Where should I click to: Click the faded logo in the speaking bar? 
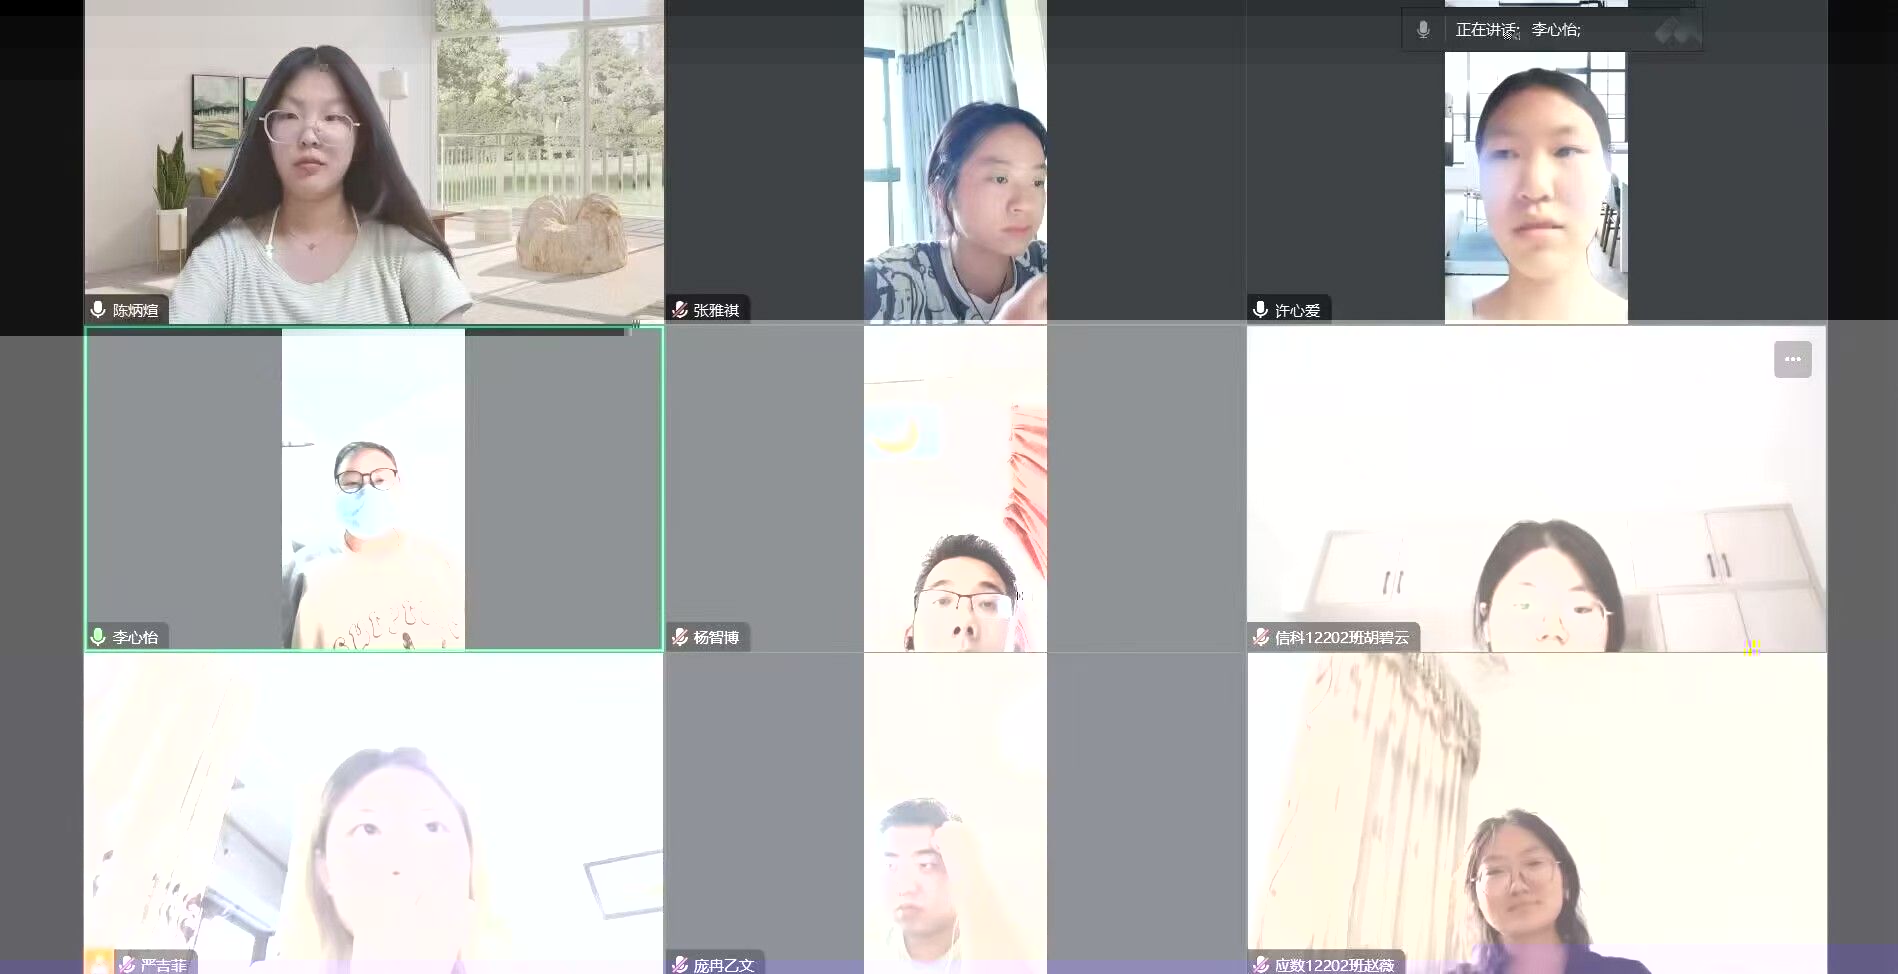point(1676,31)
